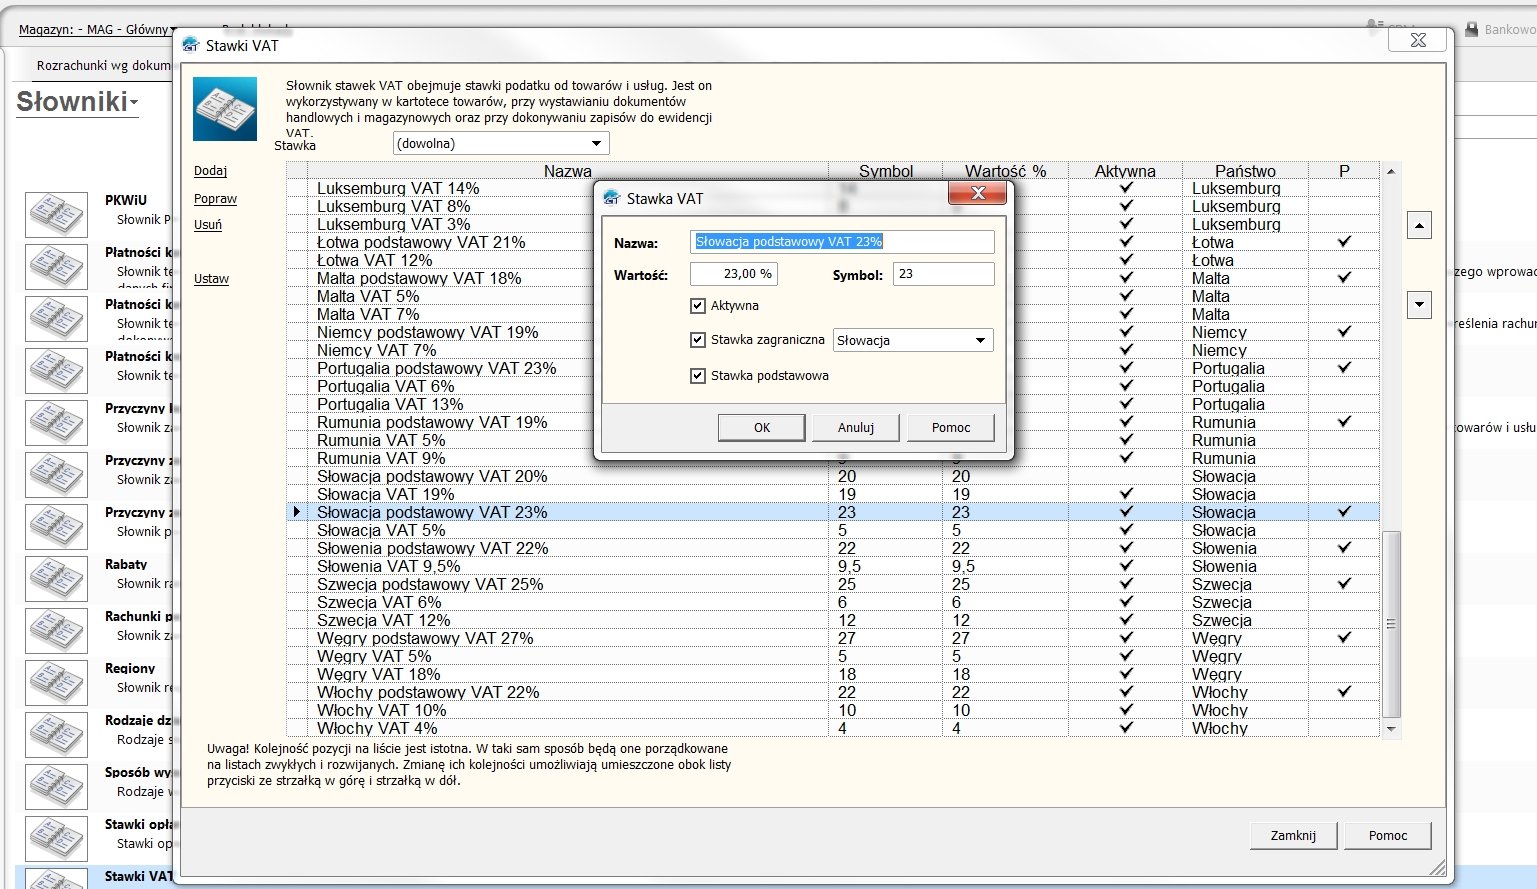Toggle the Stawka zagraniczna checkbox
This screenshot has width=1537, height=889.
tap(698, 340)
